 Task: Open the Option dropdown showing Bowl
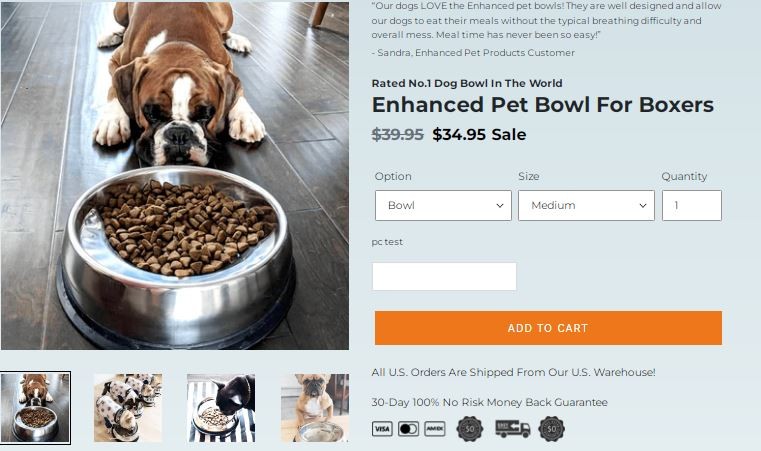pyautogui.click(x=443, y=206)
